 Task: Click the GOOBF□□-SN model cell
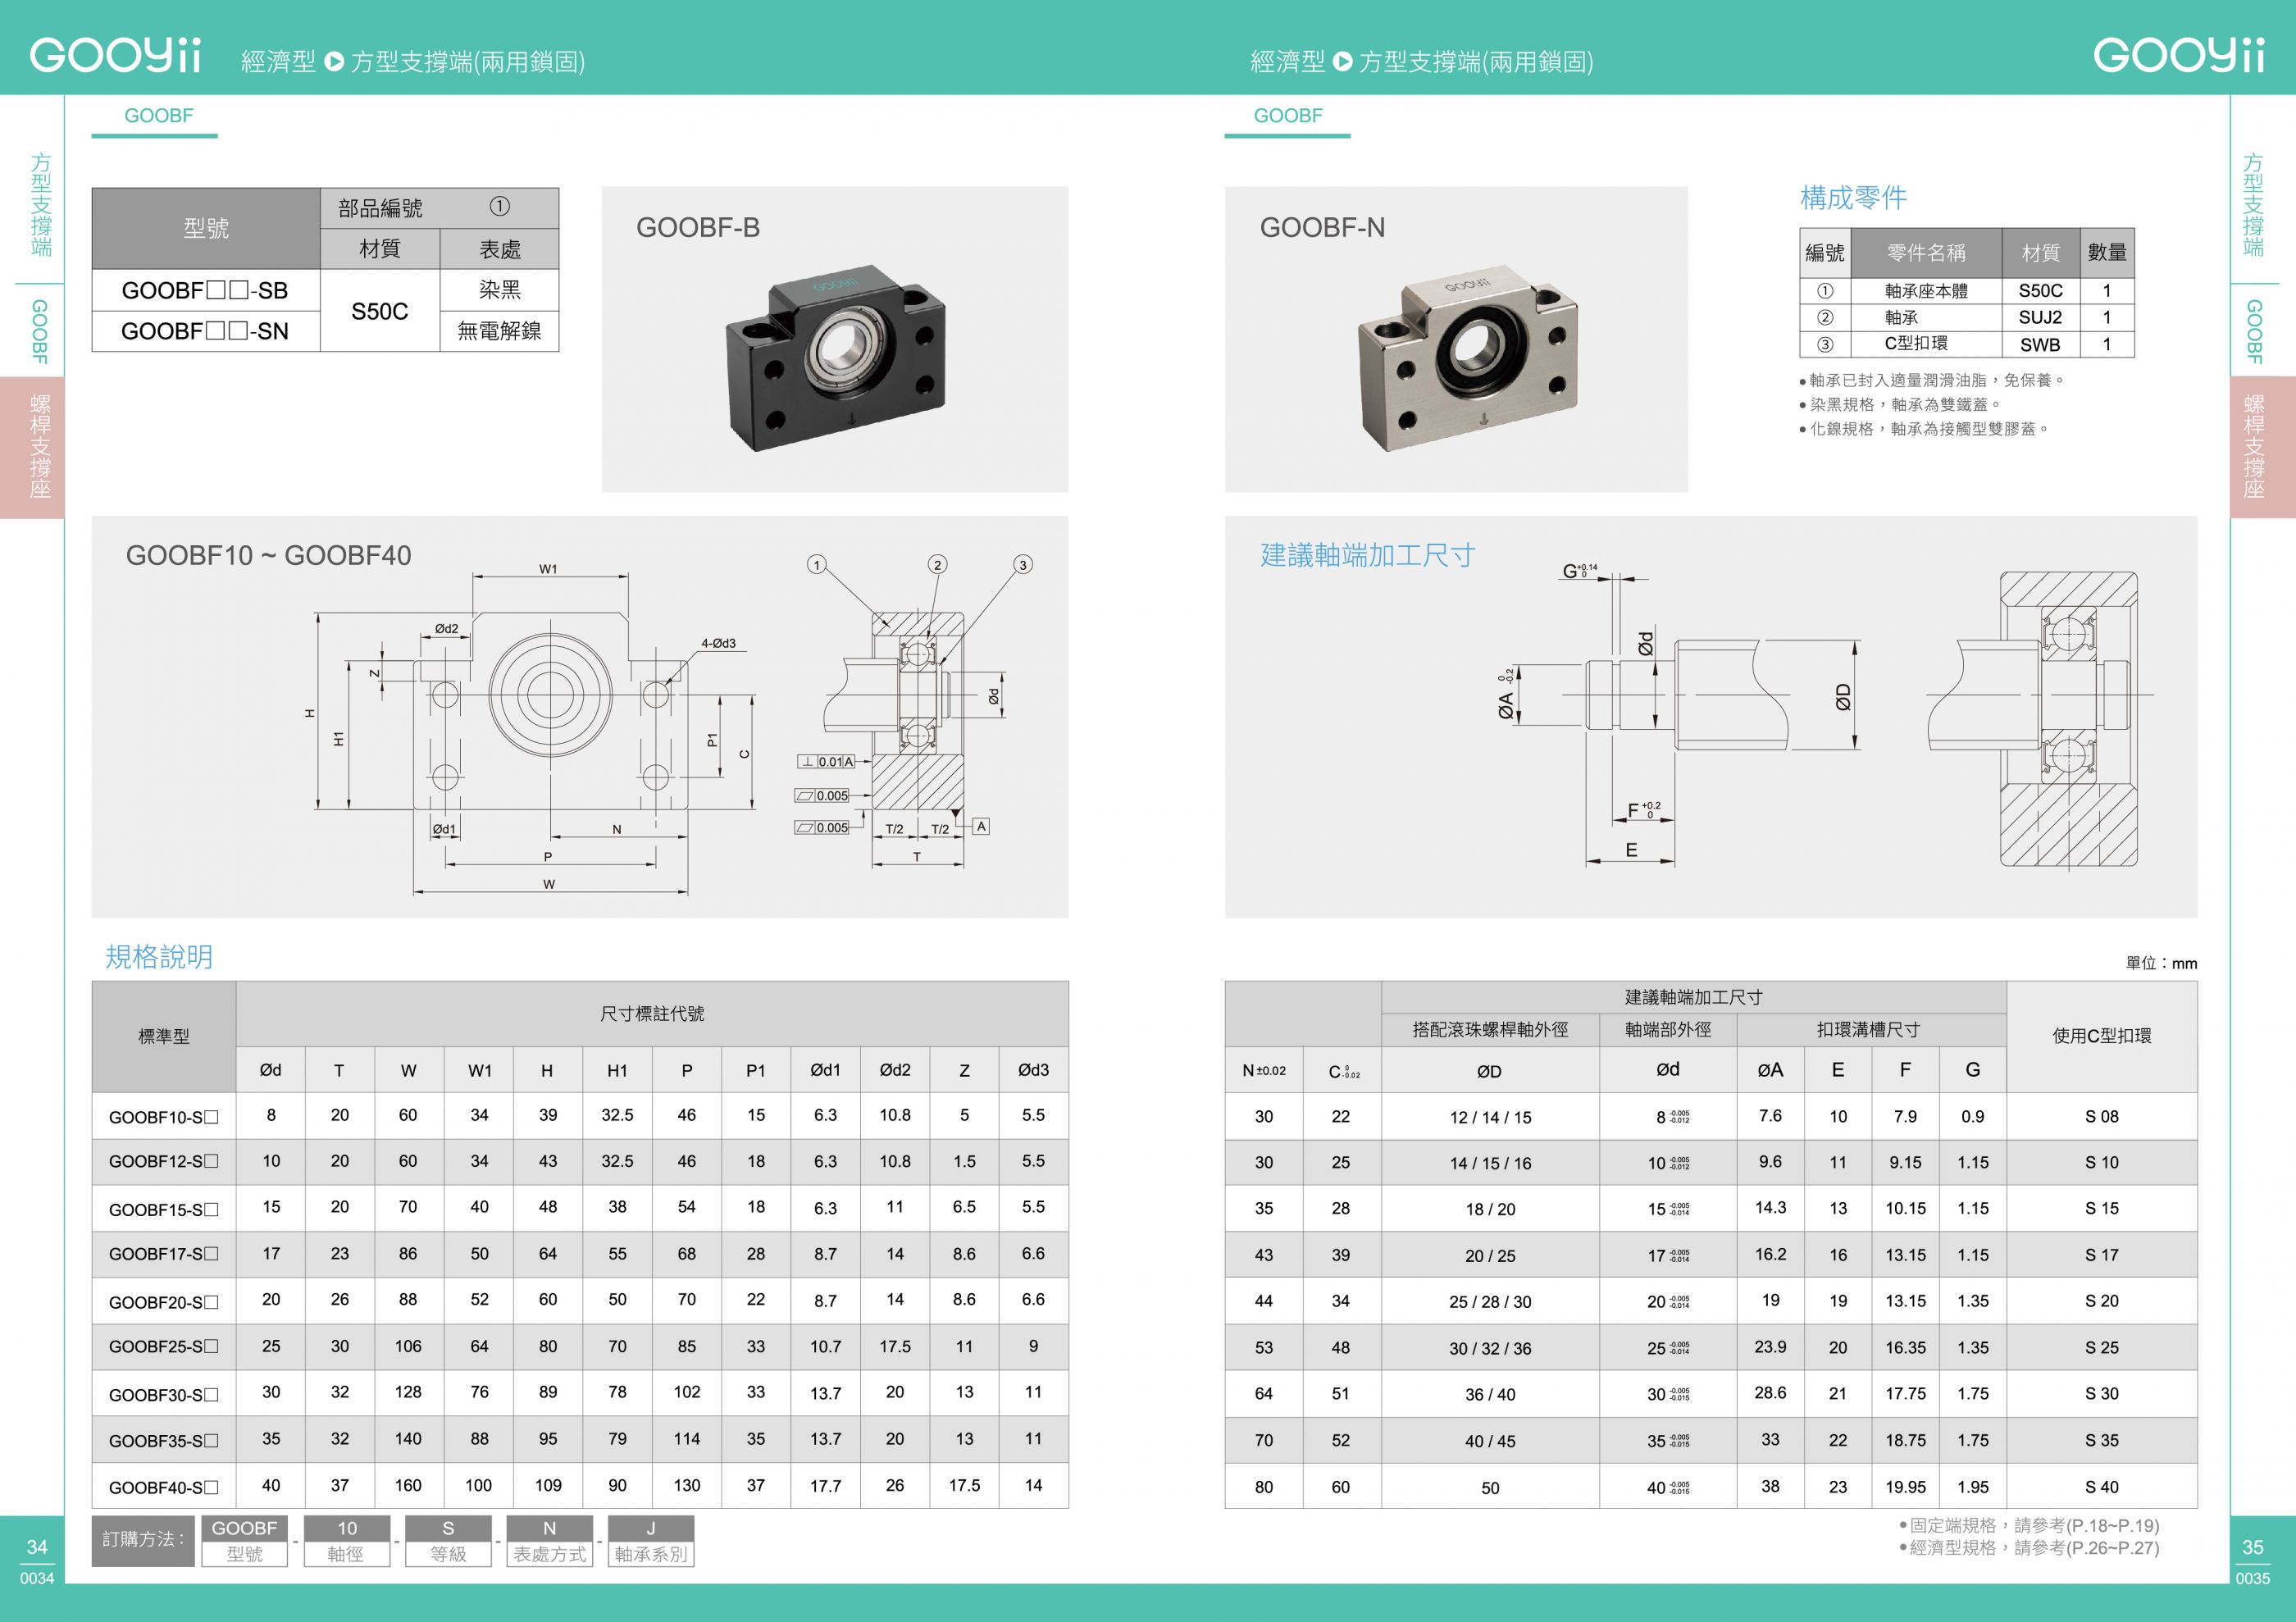pyautogui.click(x=205, y=331)
